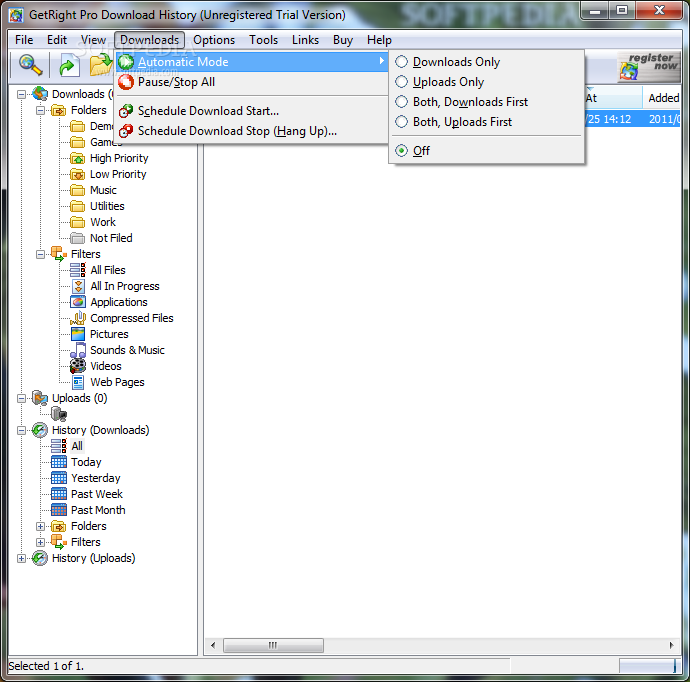
Task: Click the Low Priority folder icon
Action: [x=77, y=174]
